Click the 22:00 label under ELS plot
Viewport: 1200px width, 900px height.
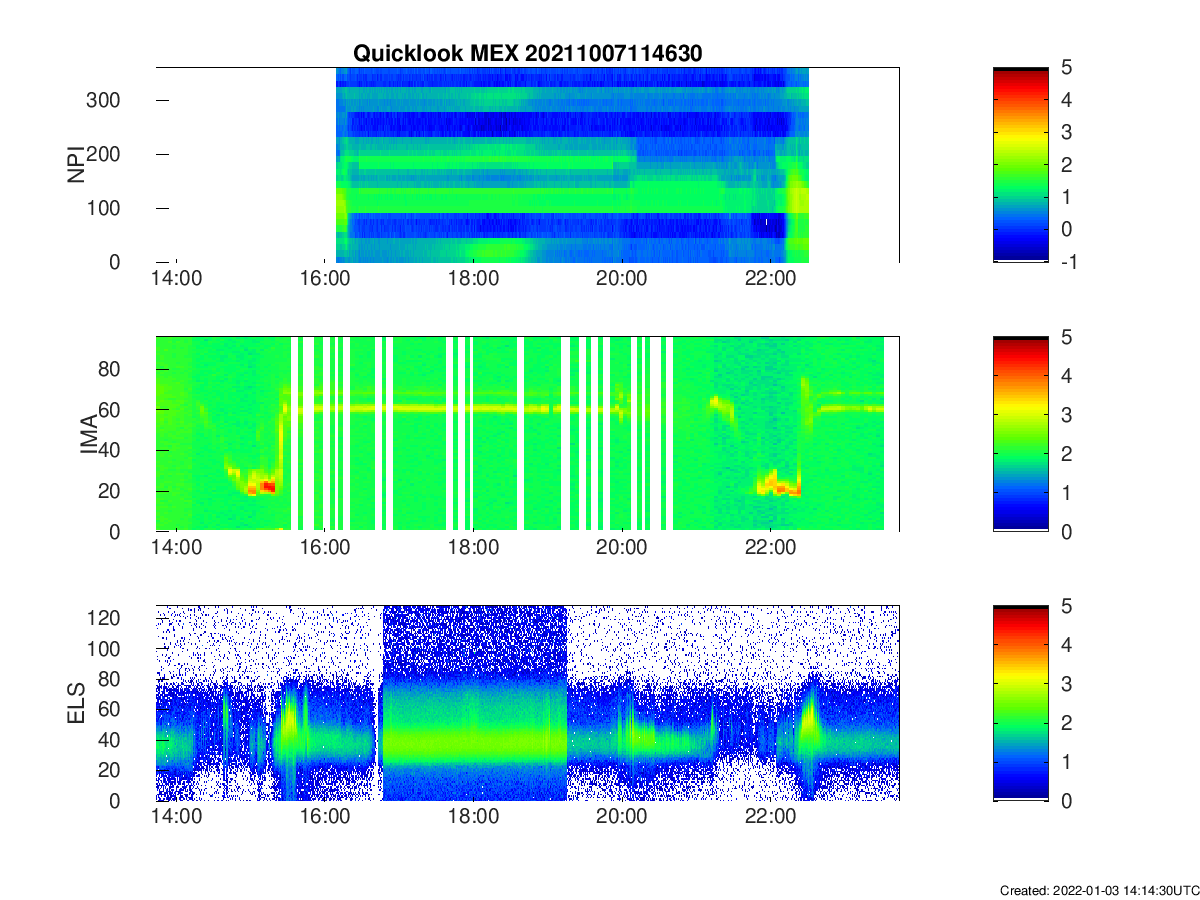coord(770,818)
